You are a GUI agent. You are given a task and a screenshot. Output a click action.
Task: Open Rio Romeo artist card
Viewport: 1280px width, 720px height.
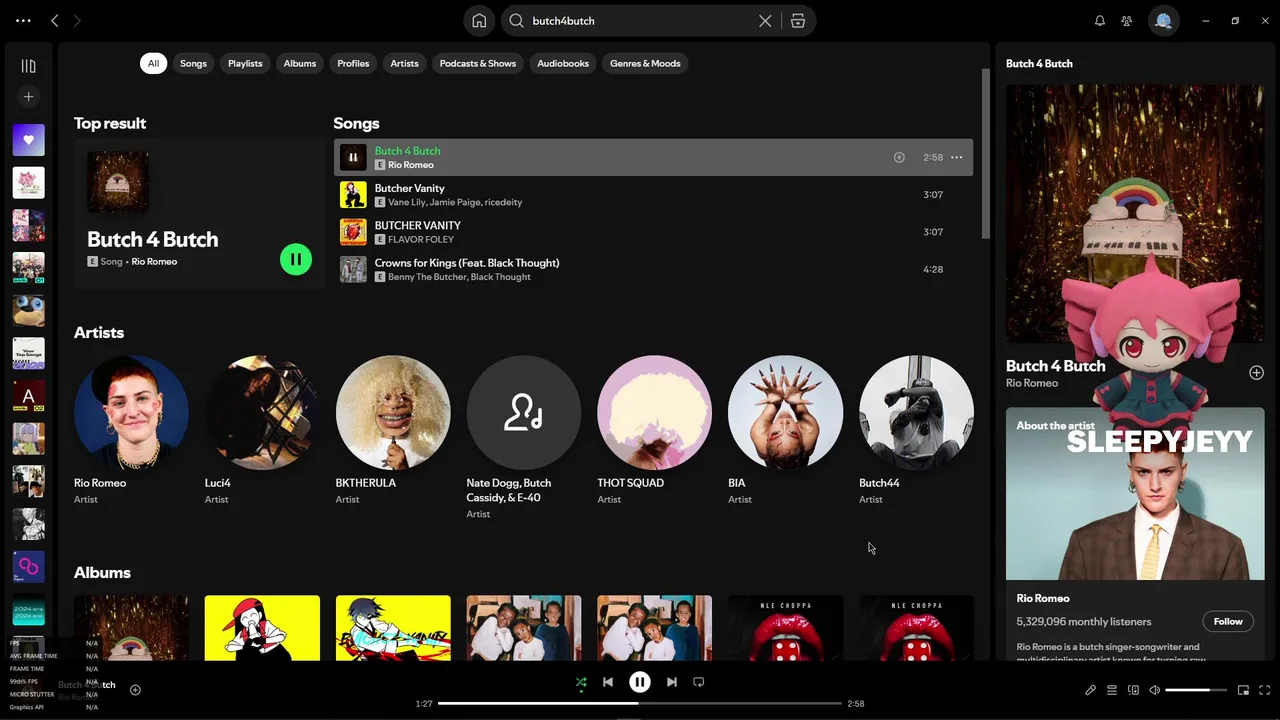(131, 432)
